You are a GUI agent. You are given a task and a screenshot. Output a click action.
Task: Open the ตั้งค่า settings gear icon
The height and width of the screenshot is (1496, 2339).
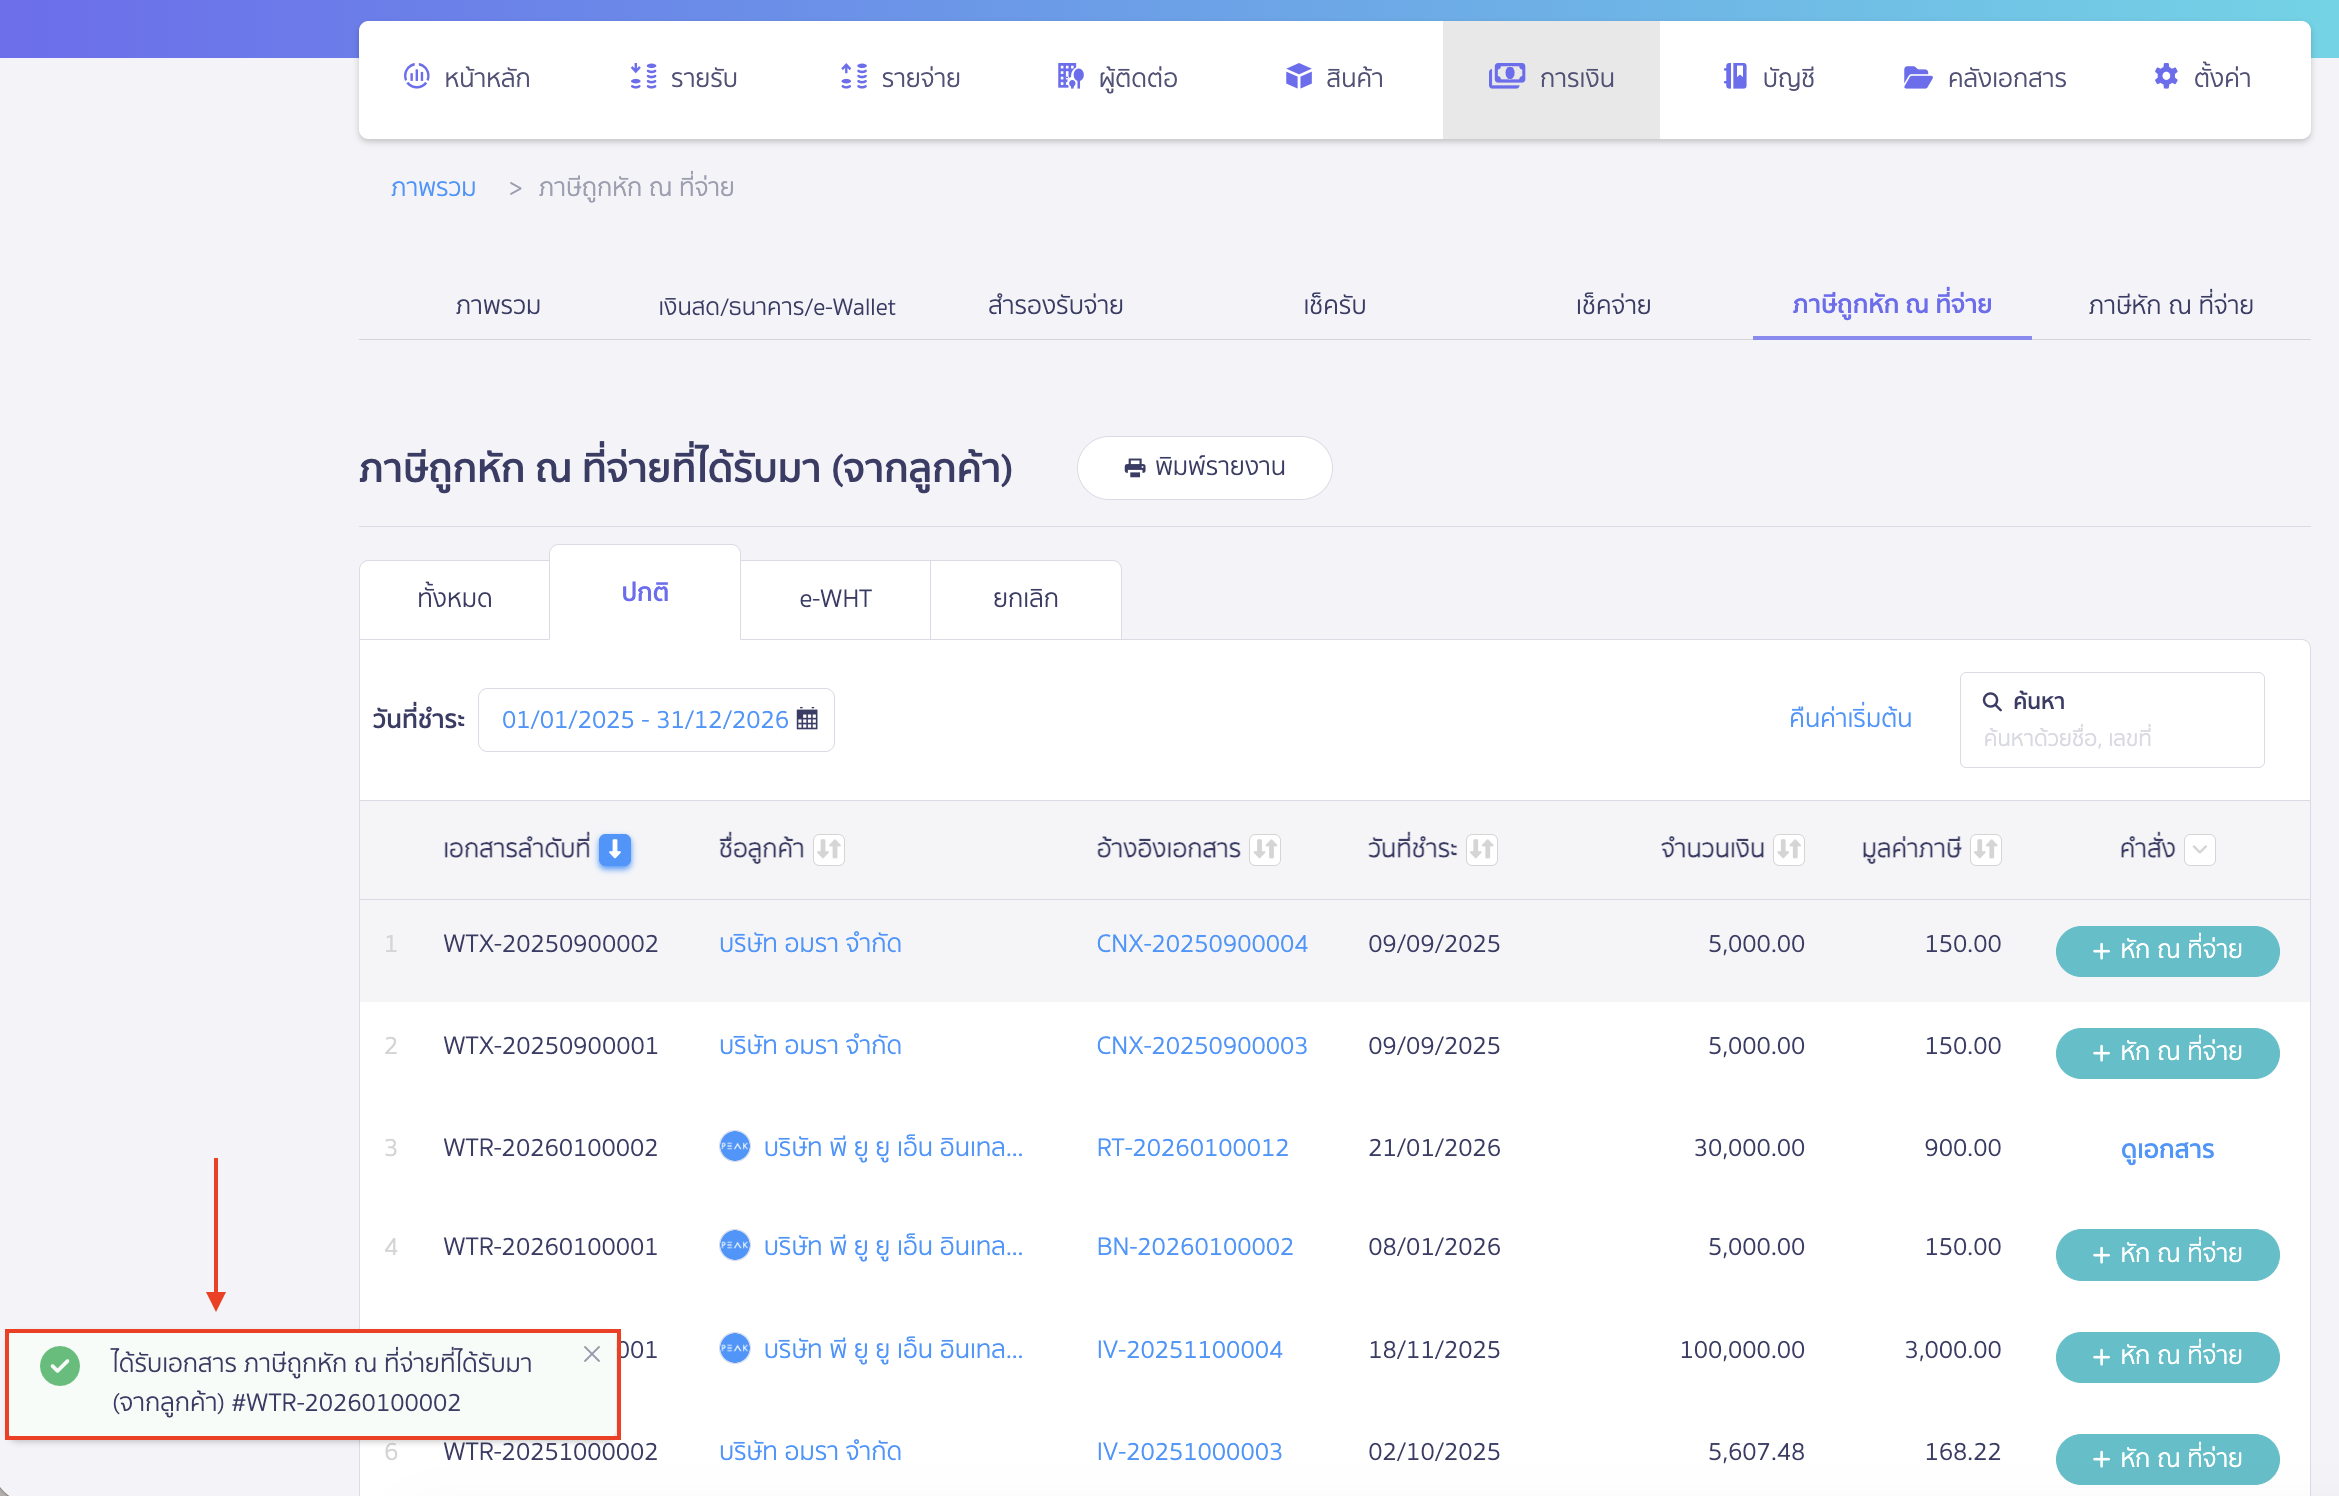click(x=2165, y=77)
